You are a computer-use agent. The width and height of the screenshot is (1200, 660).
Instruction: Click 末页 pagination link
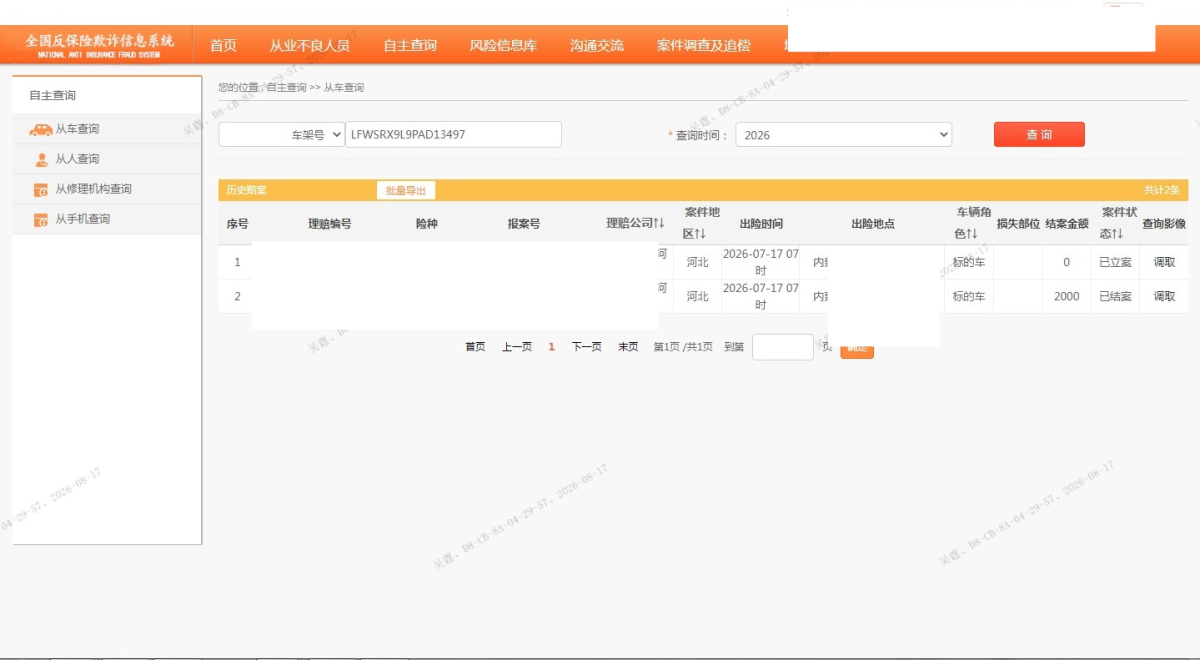tap(628, 347)
